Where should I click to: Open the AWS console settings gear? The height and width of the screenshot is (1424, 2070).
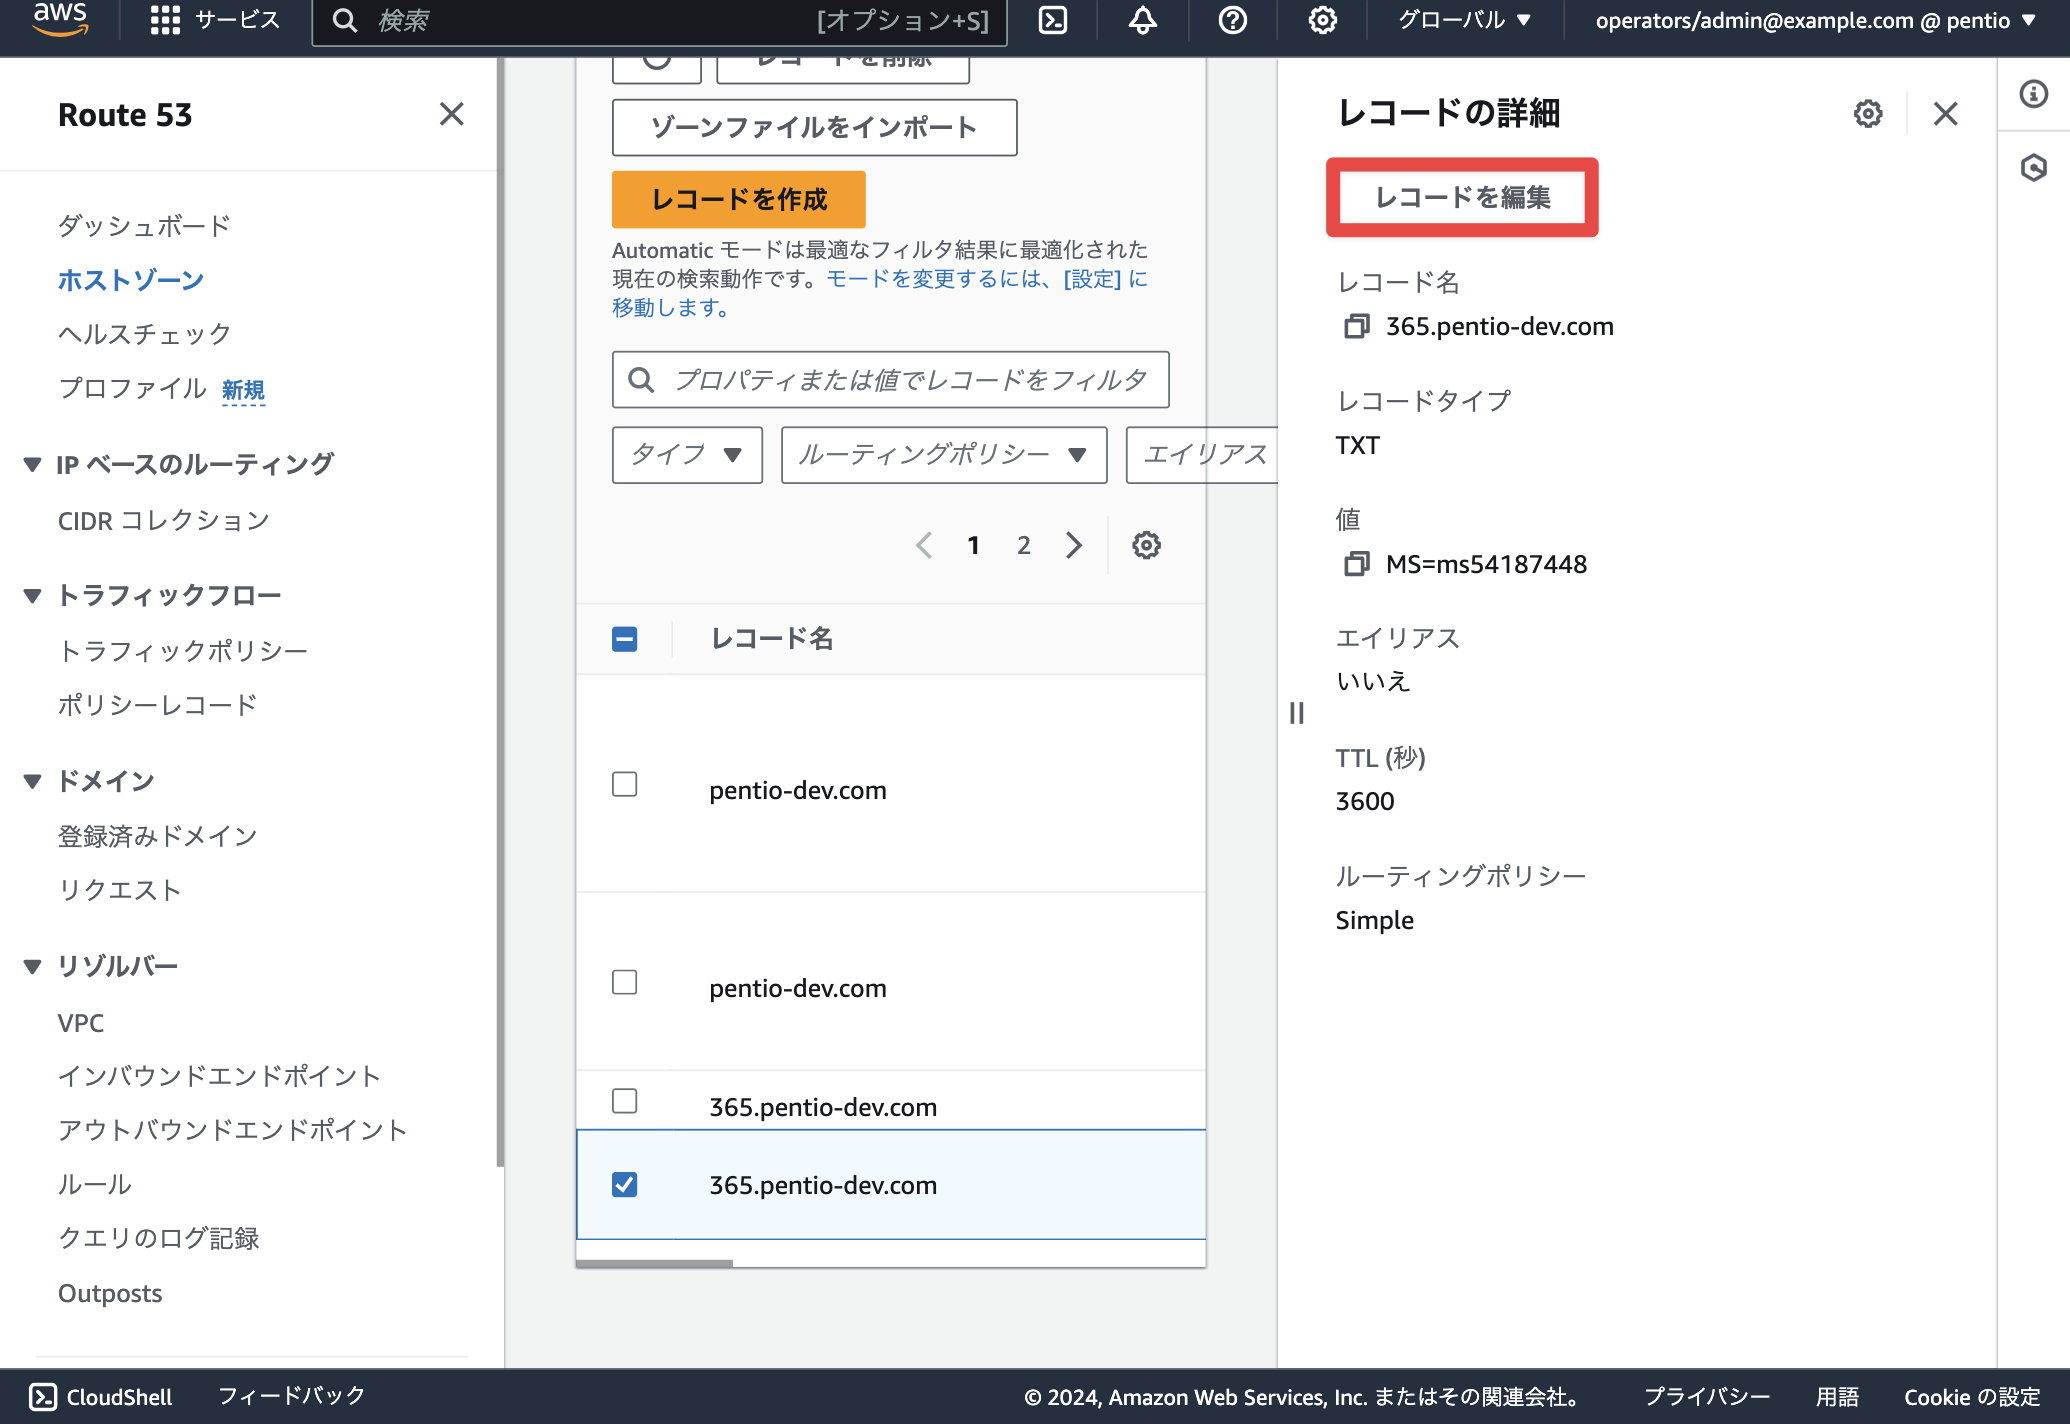(x=1322, y=20)
